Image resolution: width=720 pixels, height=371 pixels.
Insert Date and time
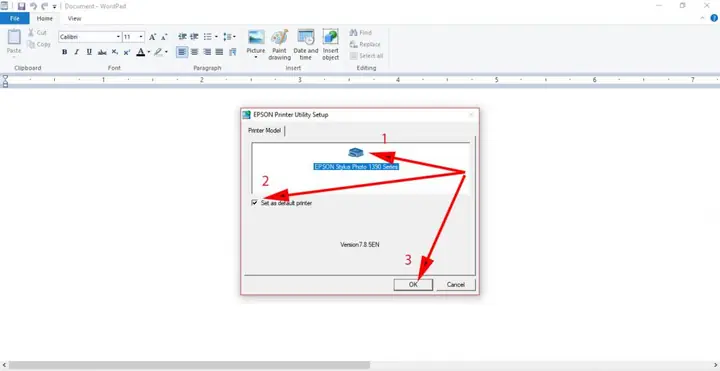(306, 45)
